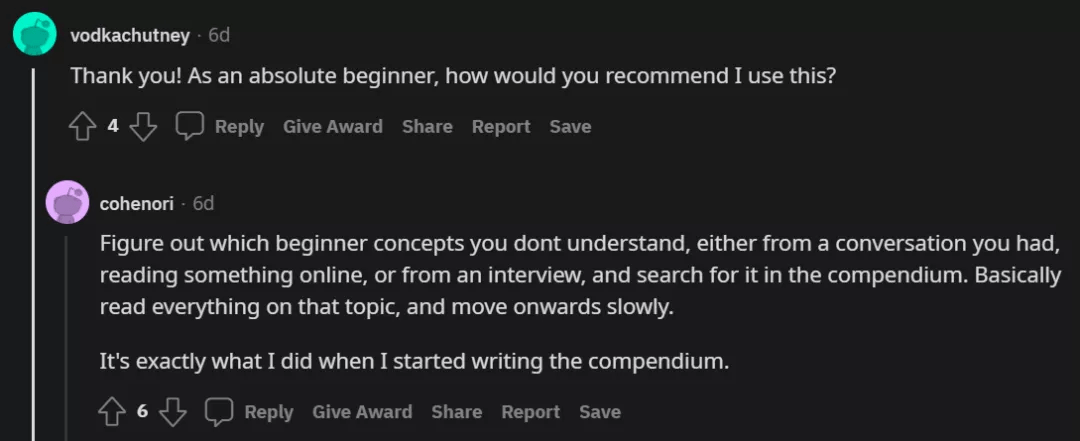Open cohenori's purple avatar
The height and width of the screenshot is (441, 1080).
click(x=67, y=202)
